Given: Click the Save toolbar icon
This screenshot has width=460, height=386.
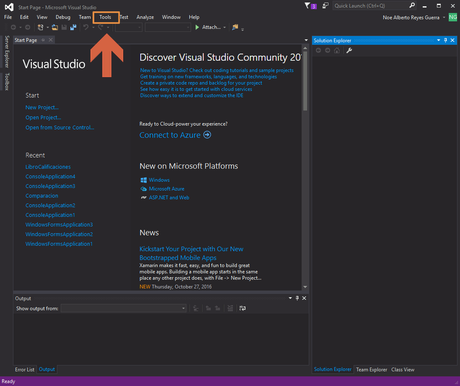Looking at the screenshot, I should click(64, 27).
